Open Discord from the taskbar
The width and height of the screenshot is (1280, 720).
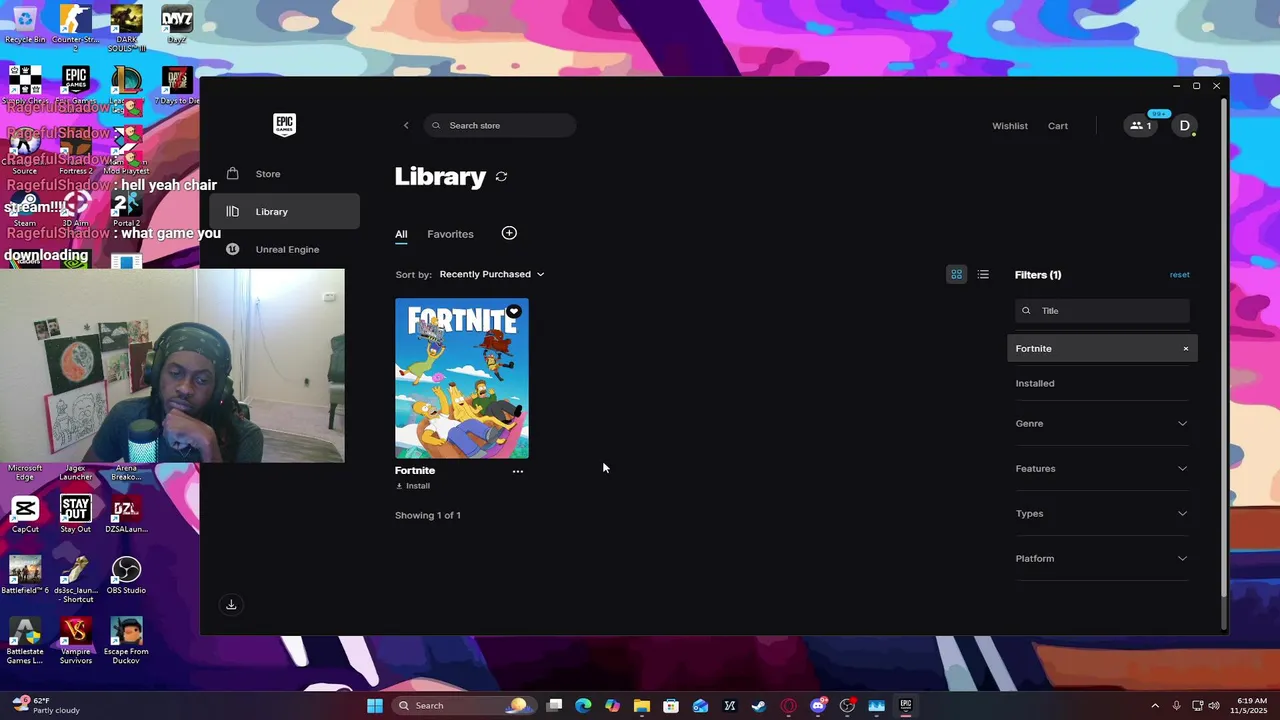(x=818, y=705)
